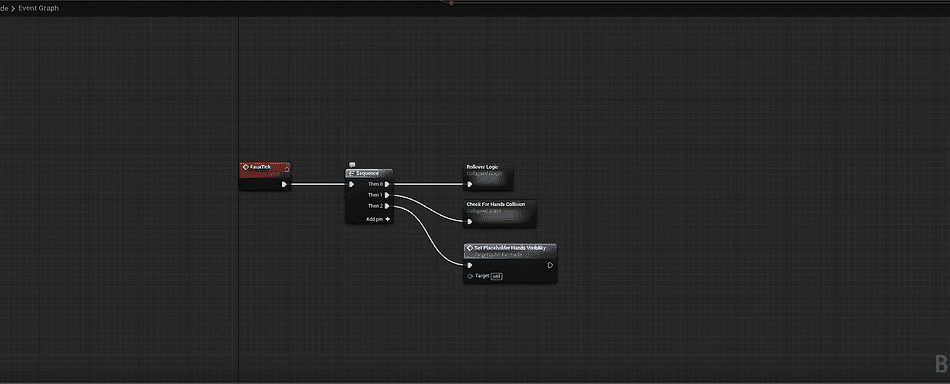Click the Then 0 output pin
The image size is (950, 384).
pos(387,184)
